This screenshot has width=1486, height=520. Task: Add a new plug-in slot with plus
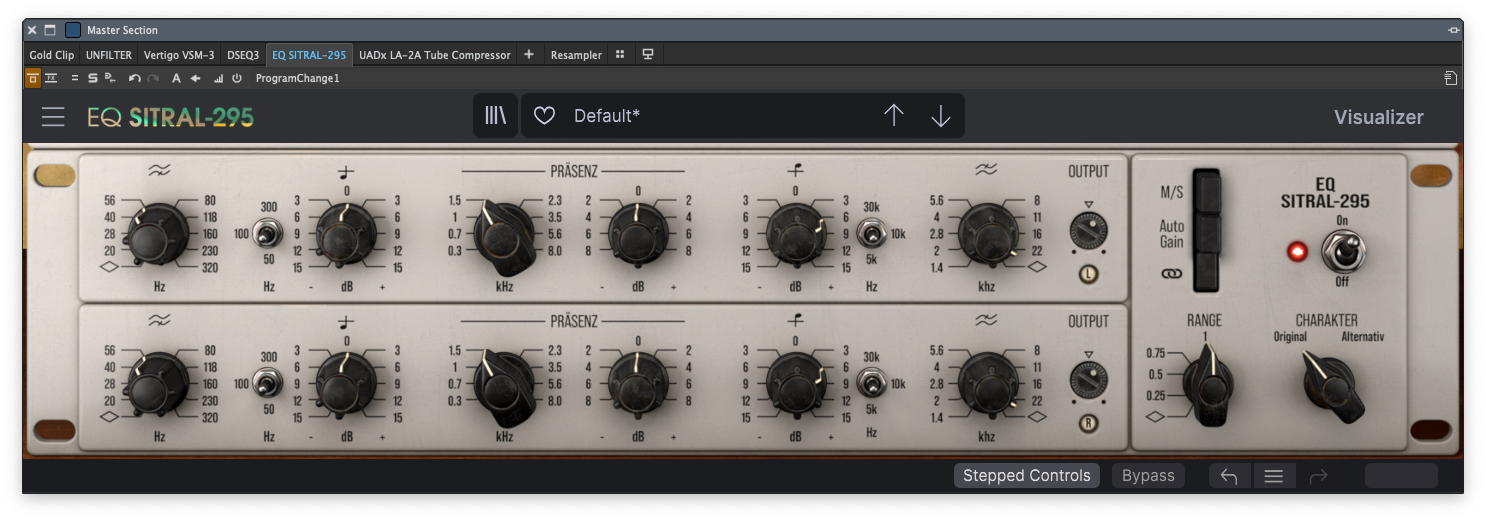pos(529,55)
